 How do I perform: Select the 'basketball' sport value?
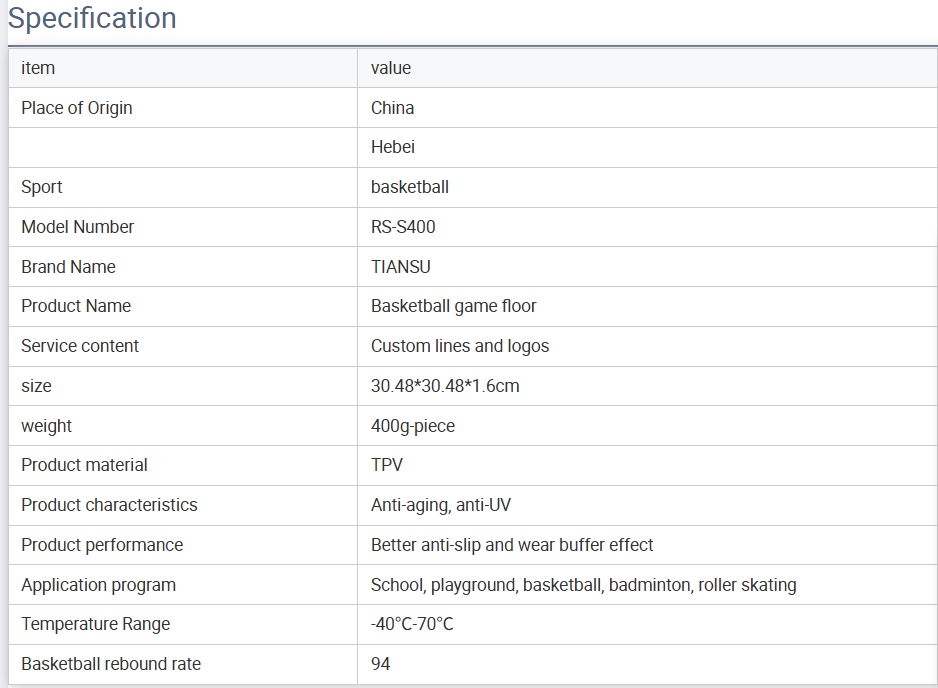coord(410,187)
